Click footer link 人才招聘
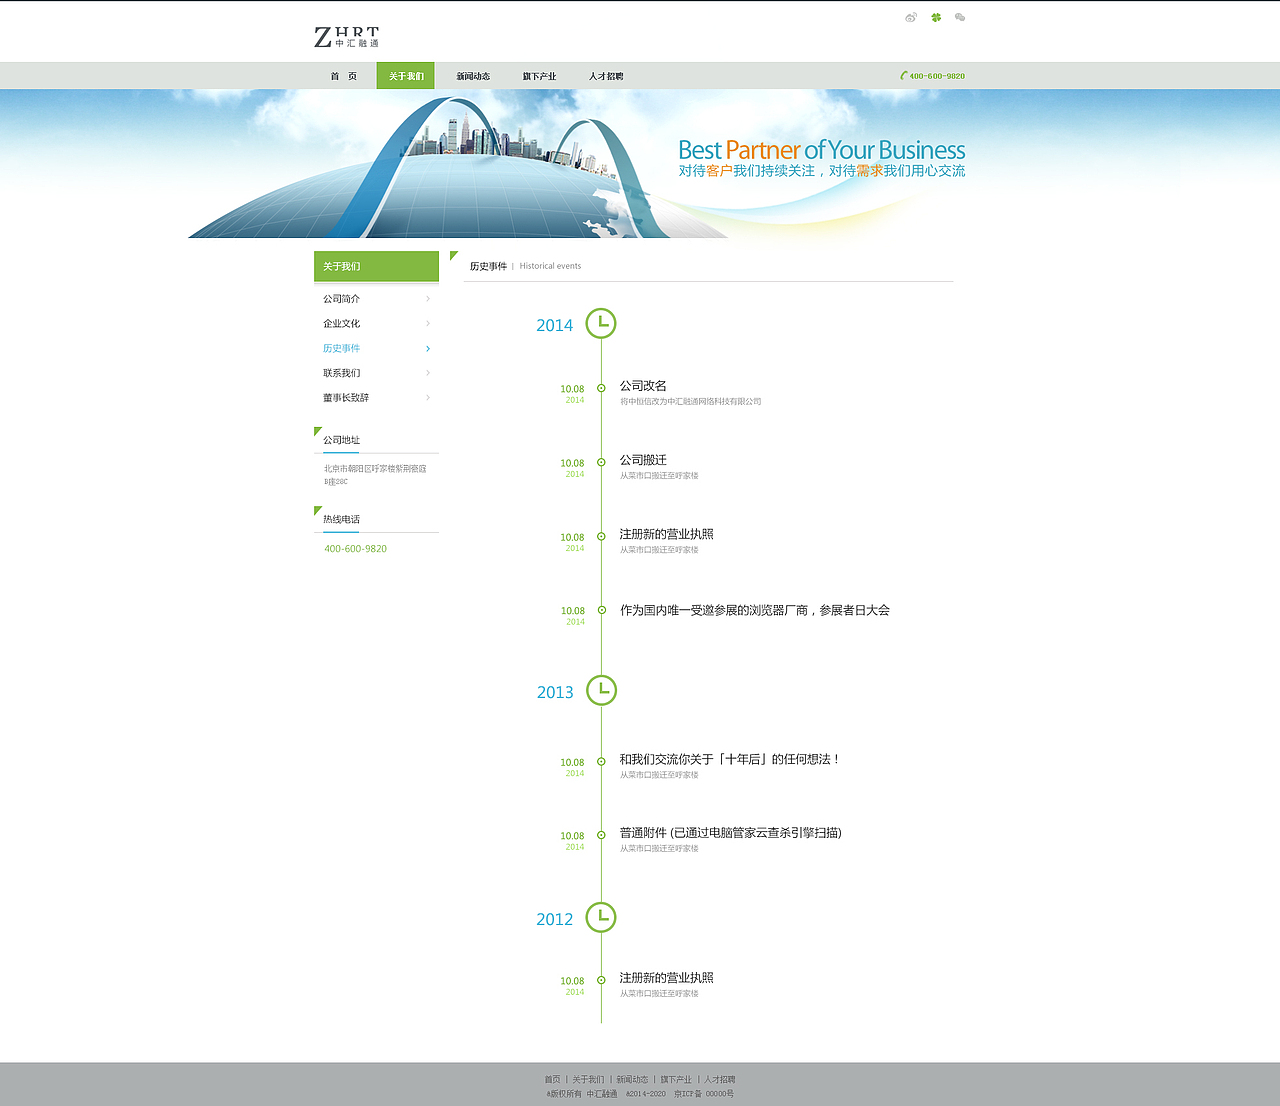1280x1106 pixels. 720,1080
